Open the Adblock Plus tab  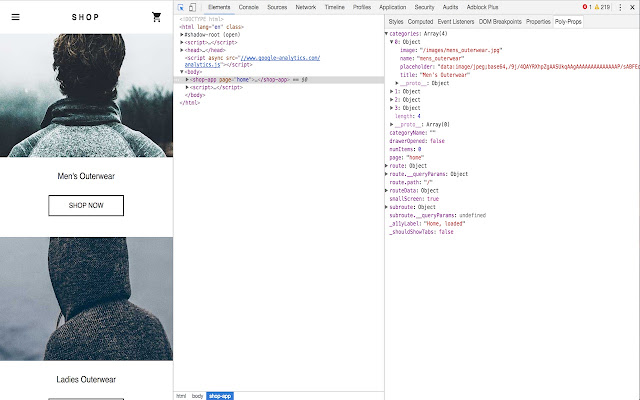pos(482,7)
